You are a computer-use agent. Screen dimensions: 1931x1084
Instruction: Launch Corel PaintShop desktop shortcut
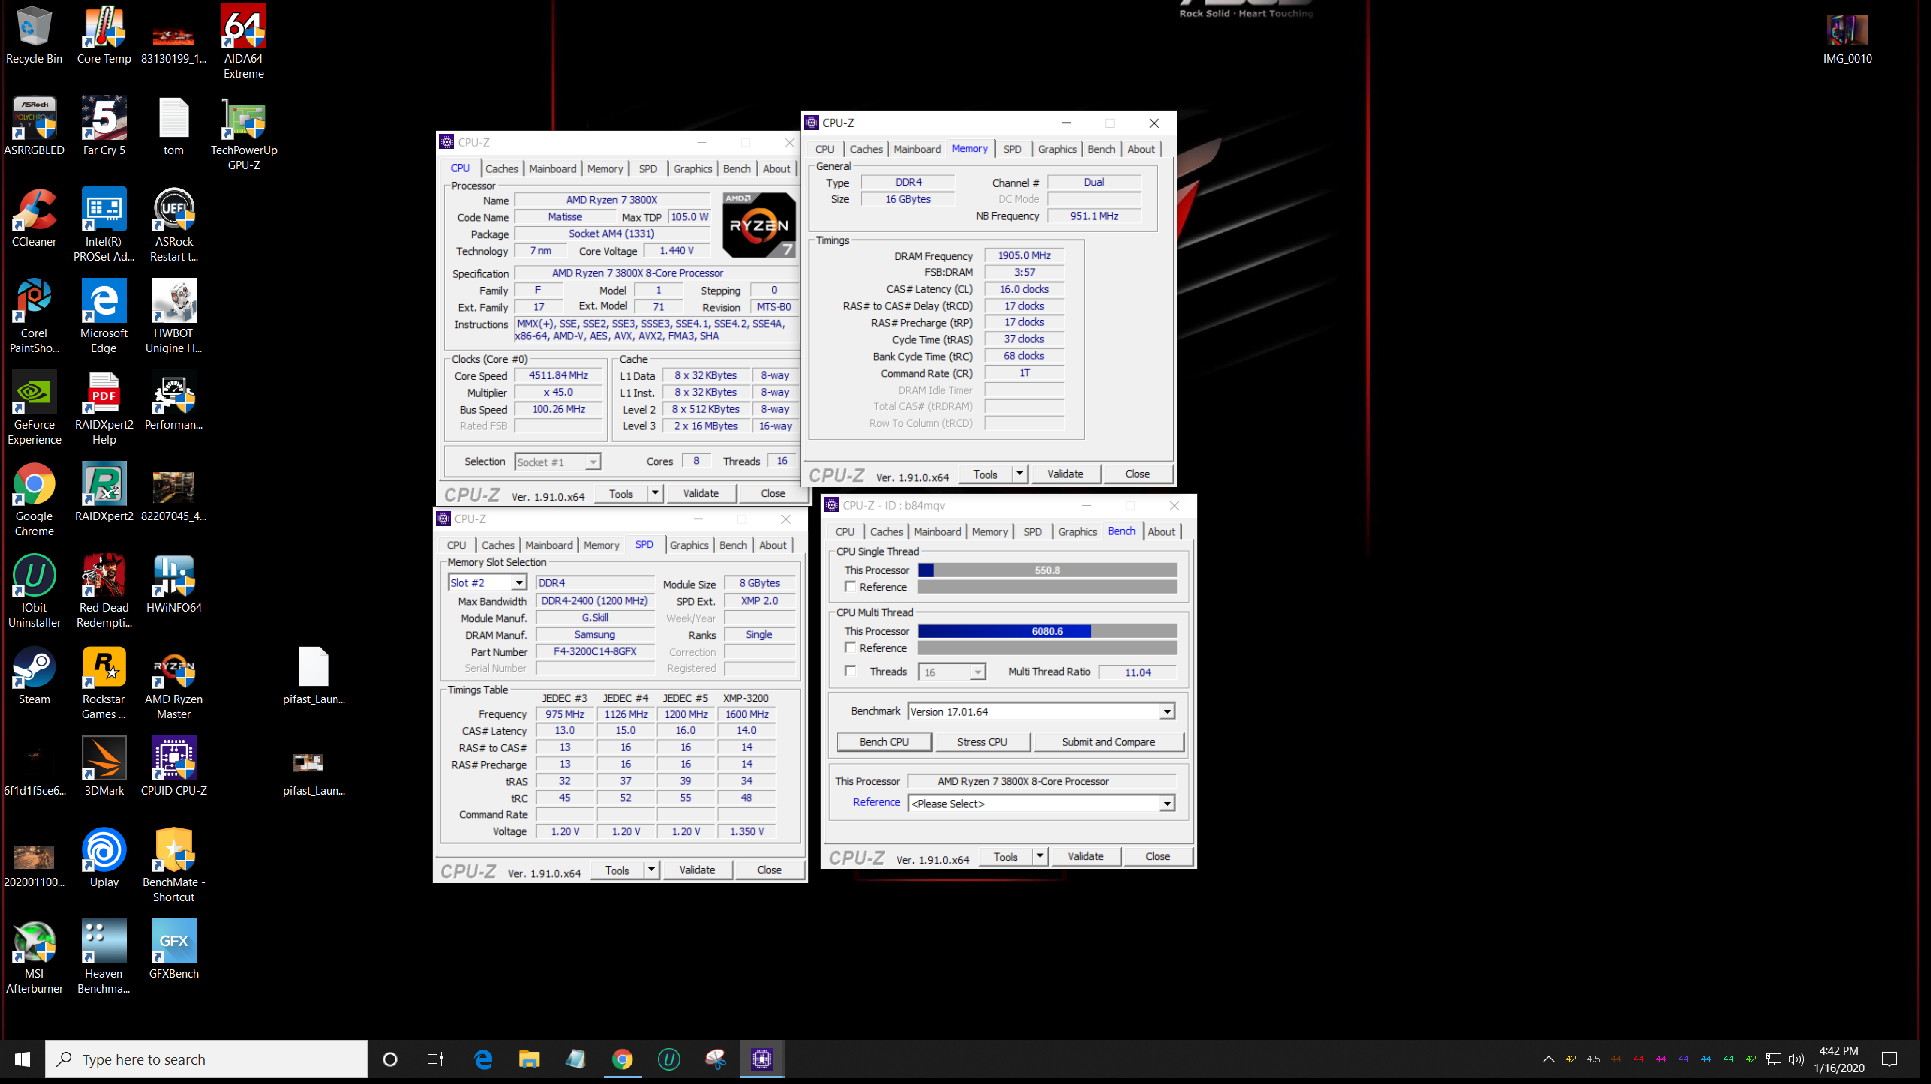click(x=34, y=316)
